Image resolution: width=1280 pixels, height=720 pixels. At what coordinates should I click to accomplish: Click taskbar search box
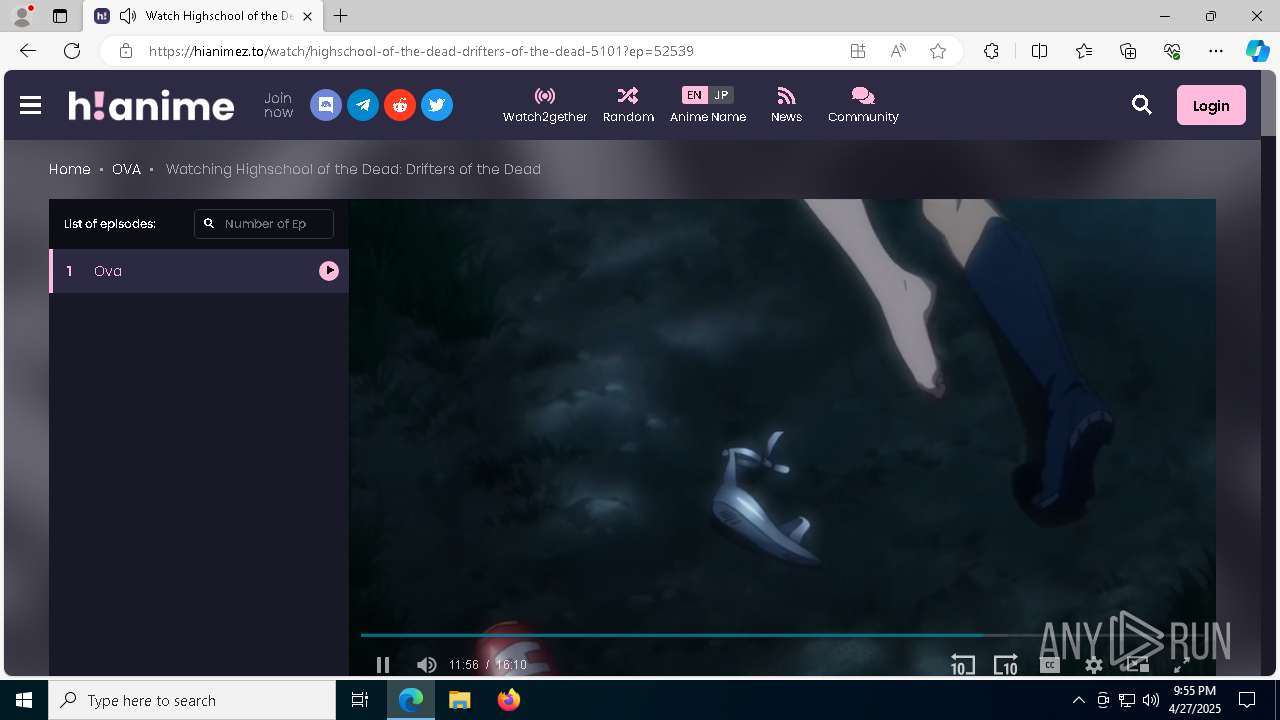[x=192, y=700]
